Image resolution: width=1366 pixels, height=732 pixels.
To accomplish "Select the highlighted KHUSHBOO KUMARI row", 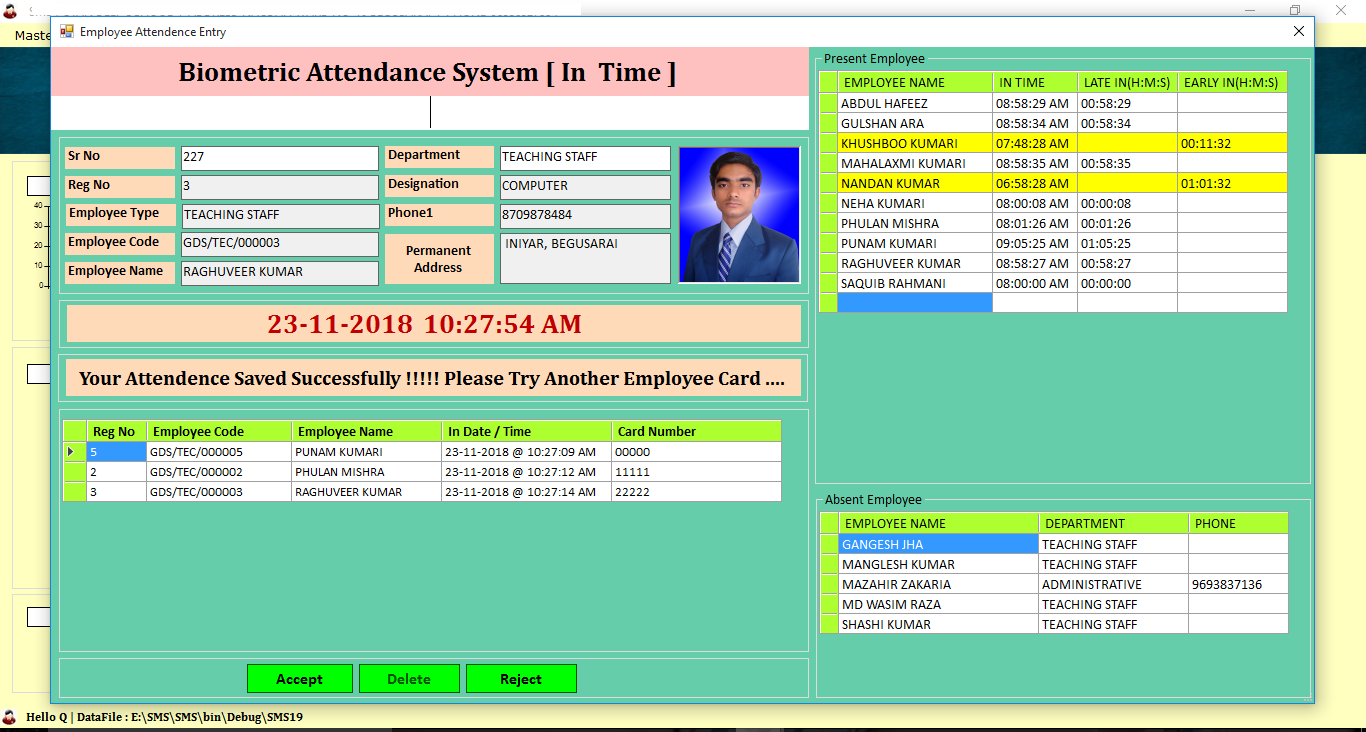I will click(x=914, y=144).
